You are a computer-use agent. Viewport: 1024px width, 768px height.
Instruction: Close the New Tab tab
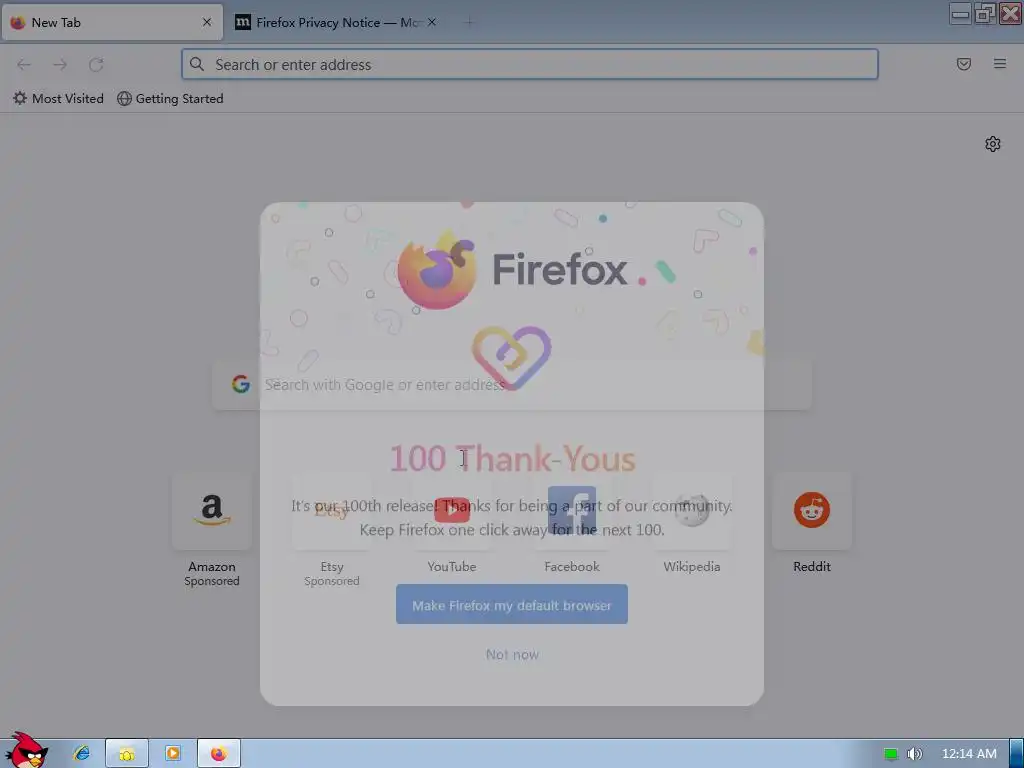(x=207, y=22)
